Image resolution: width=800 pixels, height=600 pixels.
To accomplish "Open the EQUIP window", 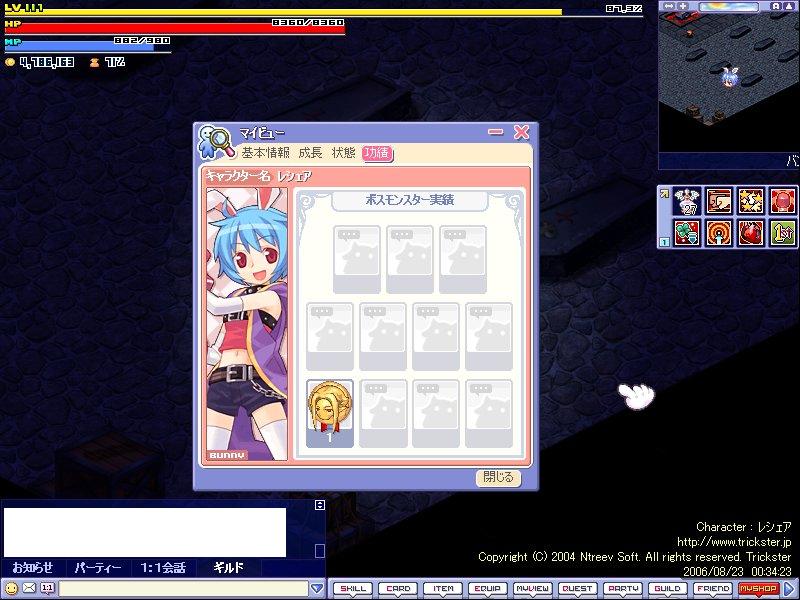I will [x=488, y=589].
